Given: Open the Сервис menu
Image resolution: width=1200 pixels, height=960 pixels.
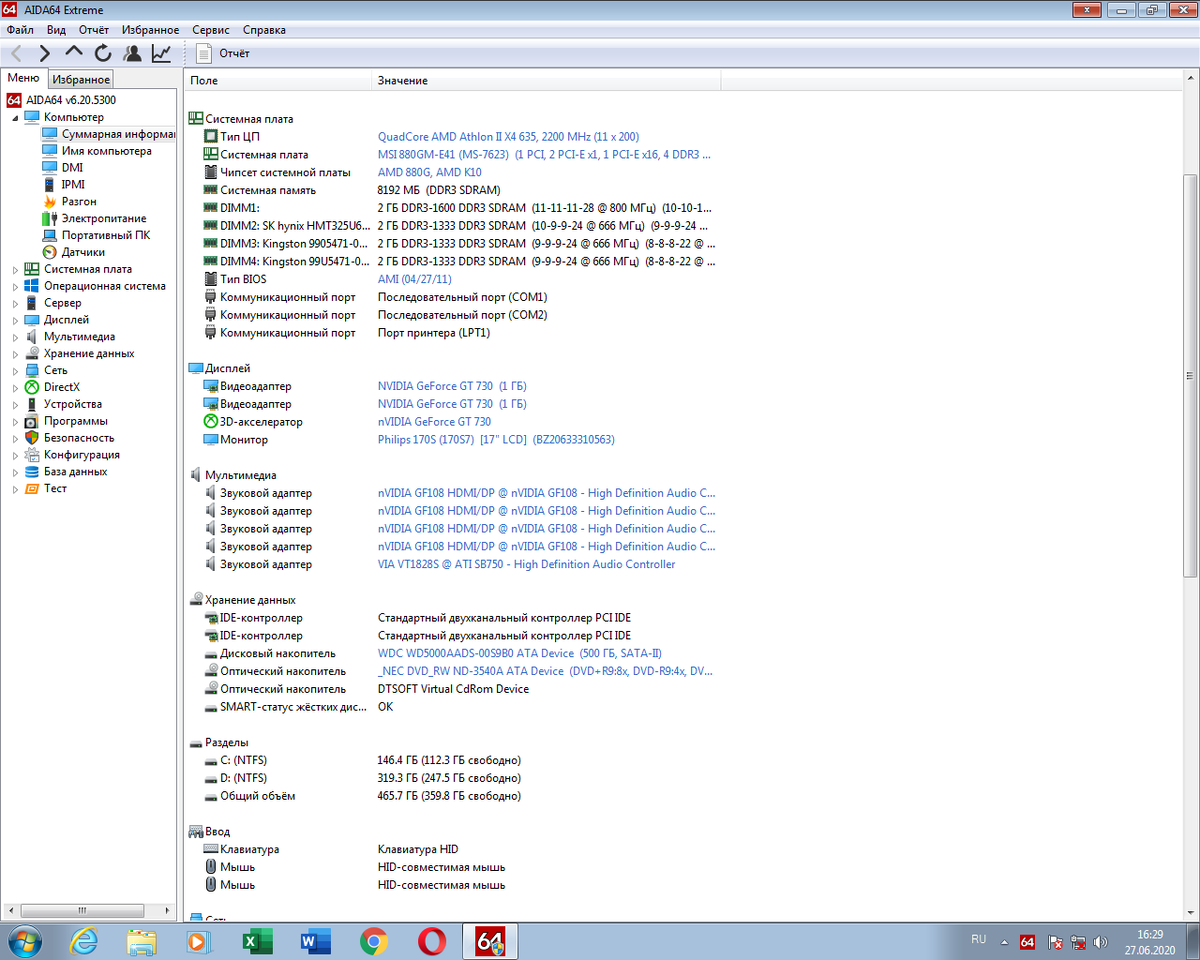Looking at the screenshot, I should [x=210, y=30].
